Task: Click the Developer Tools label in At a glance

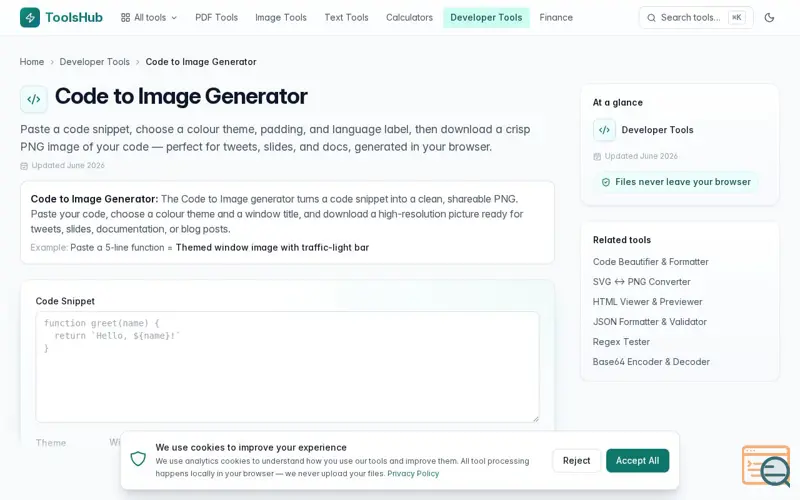Action: pyautogui.click(x=657, y=130)
